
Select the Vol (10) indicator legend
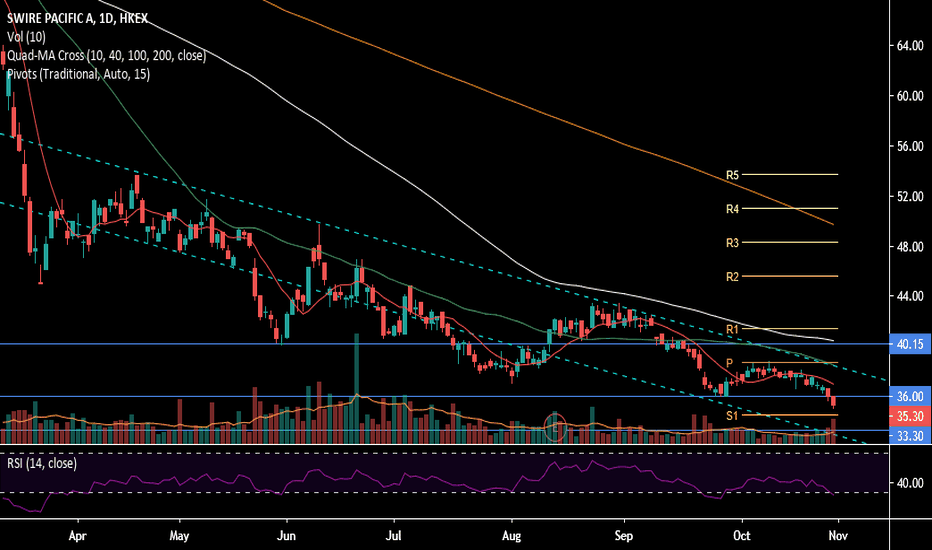tap(26, 37)
